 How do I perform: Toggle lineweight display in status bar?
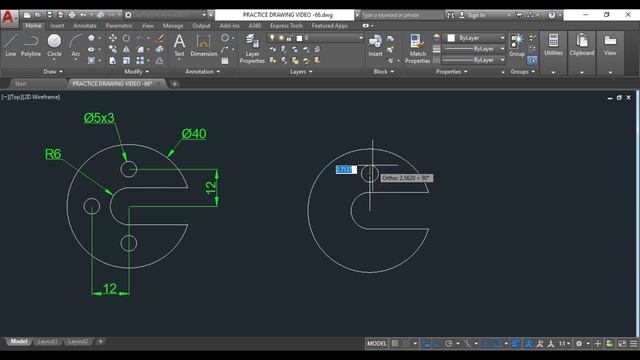[x=516, y=344]
